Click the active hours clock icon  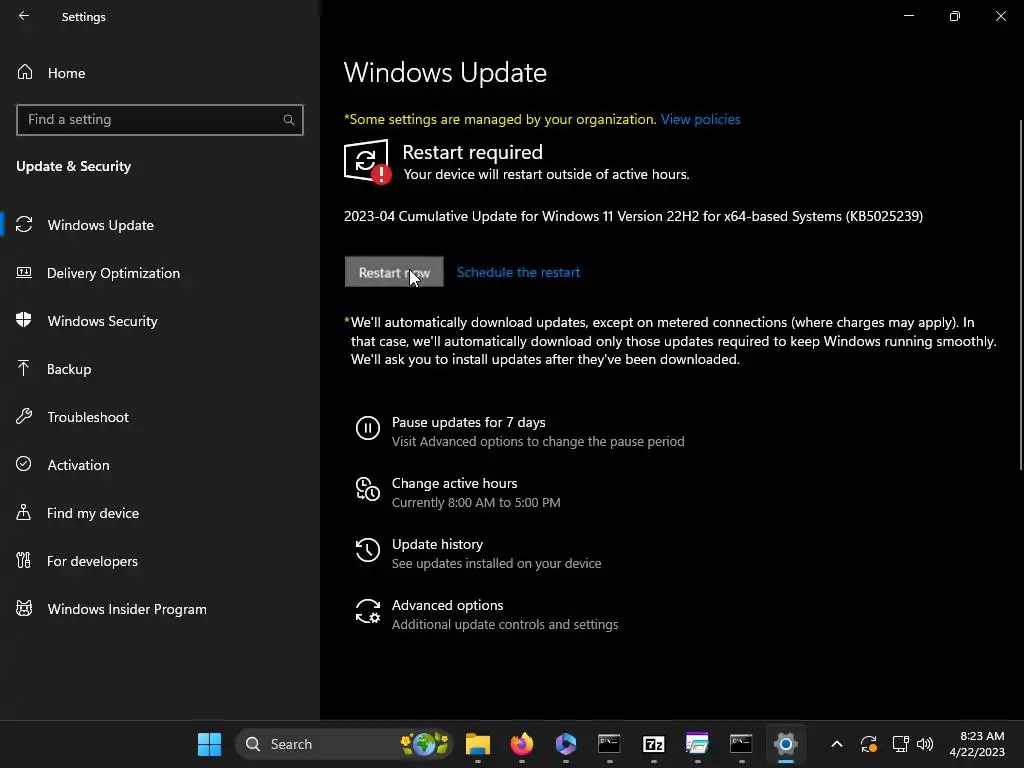tap(368, 489)
